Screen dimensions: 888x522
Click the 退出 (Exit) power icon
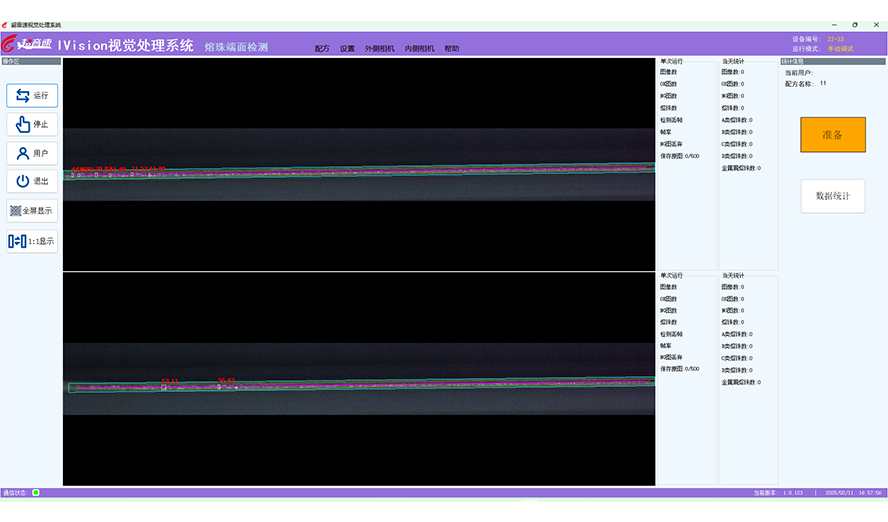(x=23, y=181)
